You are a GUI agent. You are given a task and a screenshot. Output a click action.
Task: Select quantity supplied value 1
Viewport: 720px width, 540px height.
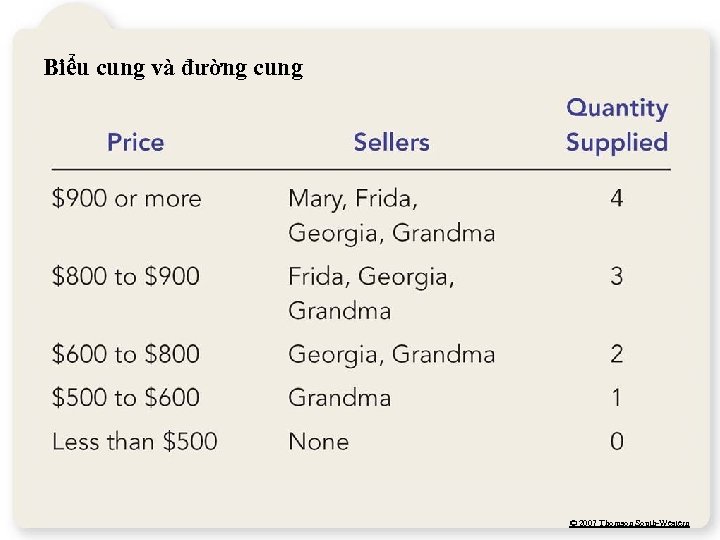coord(616,398)
